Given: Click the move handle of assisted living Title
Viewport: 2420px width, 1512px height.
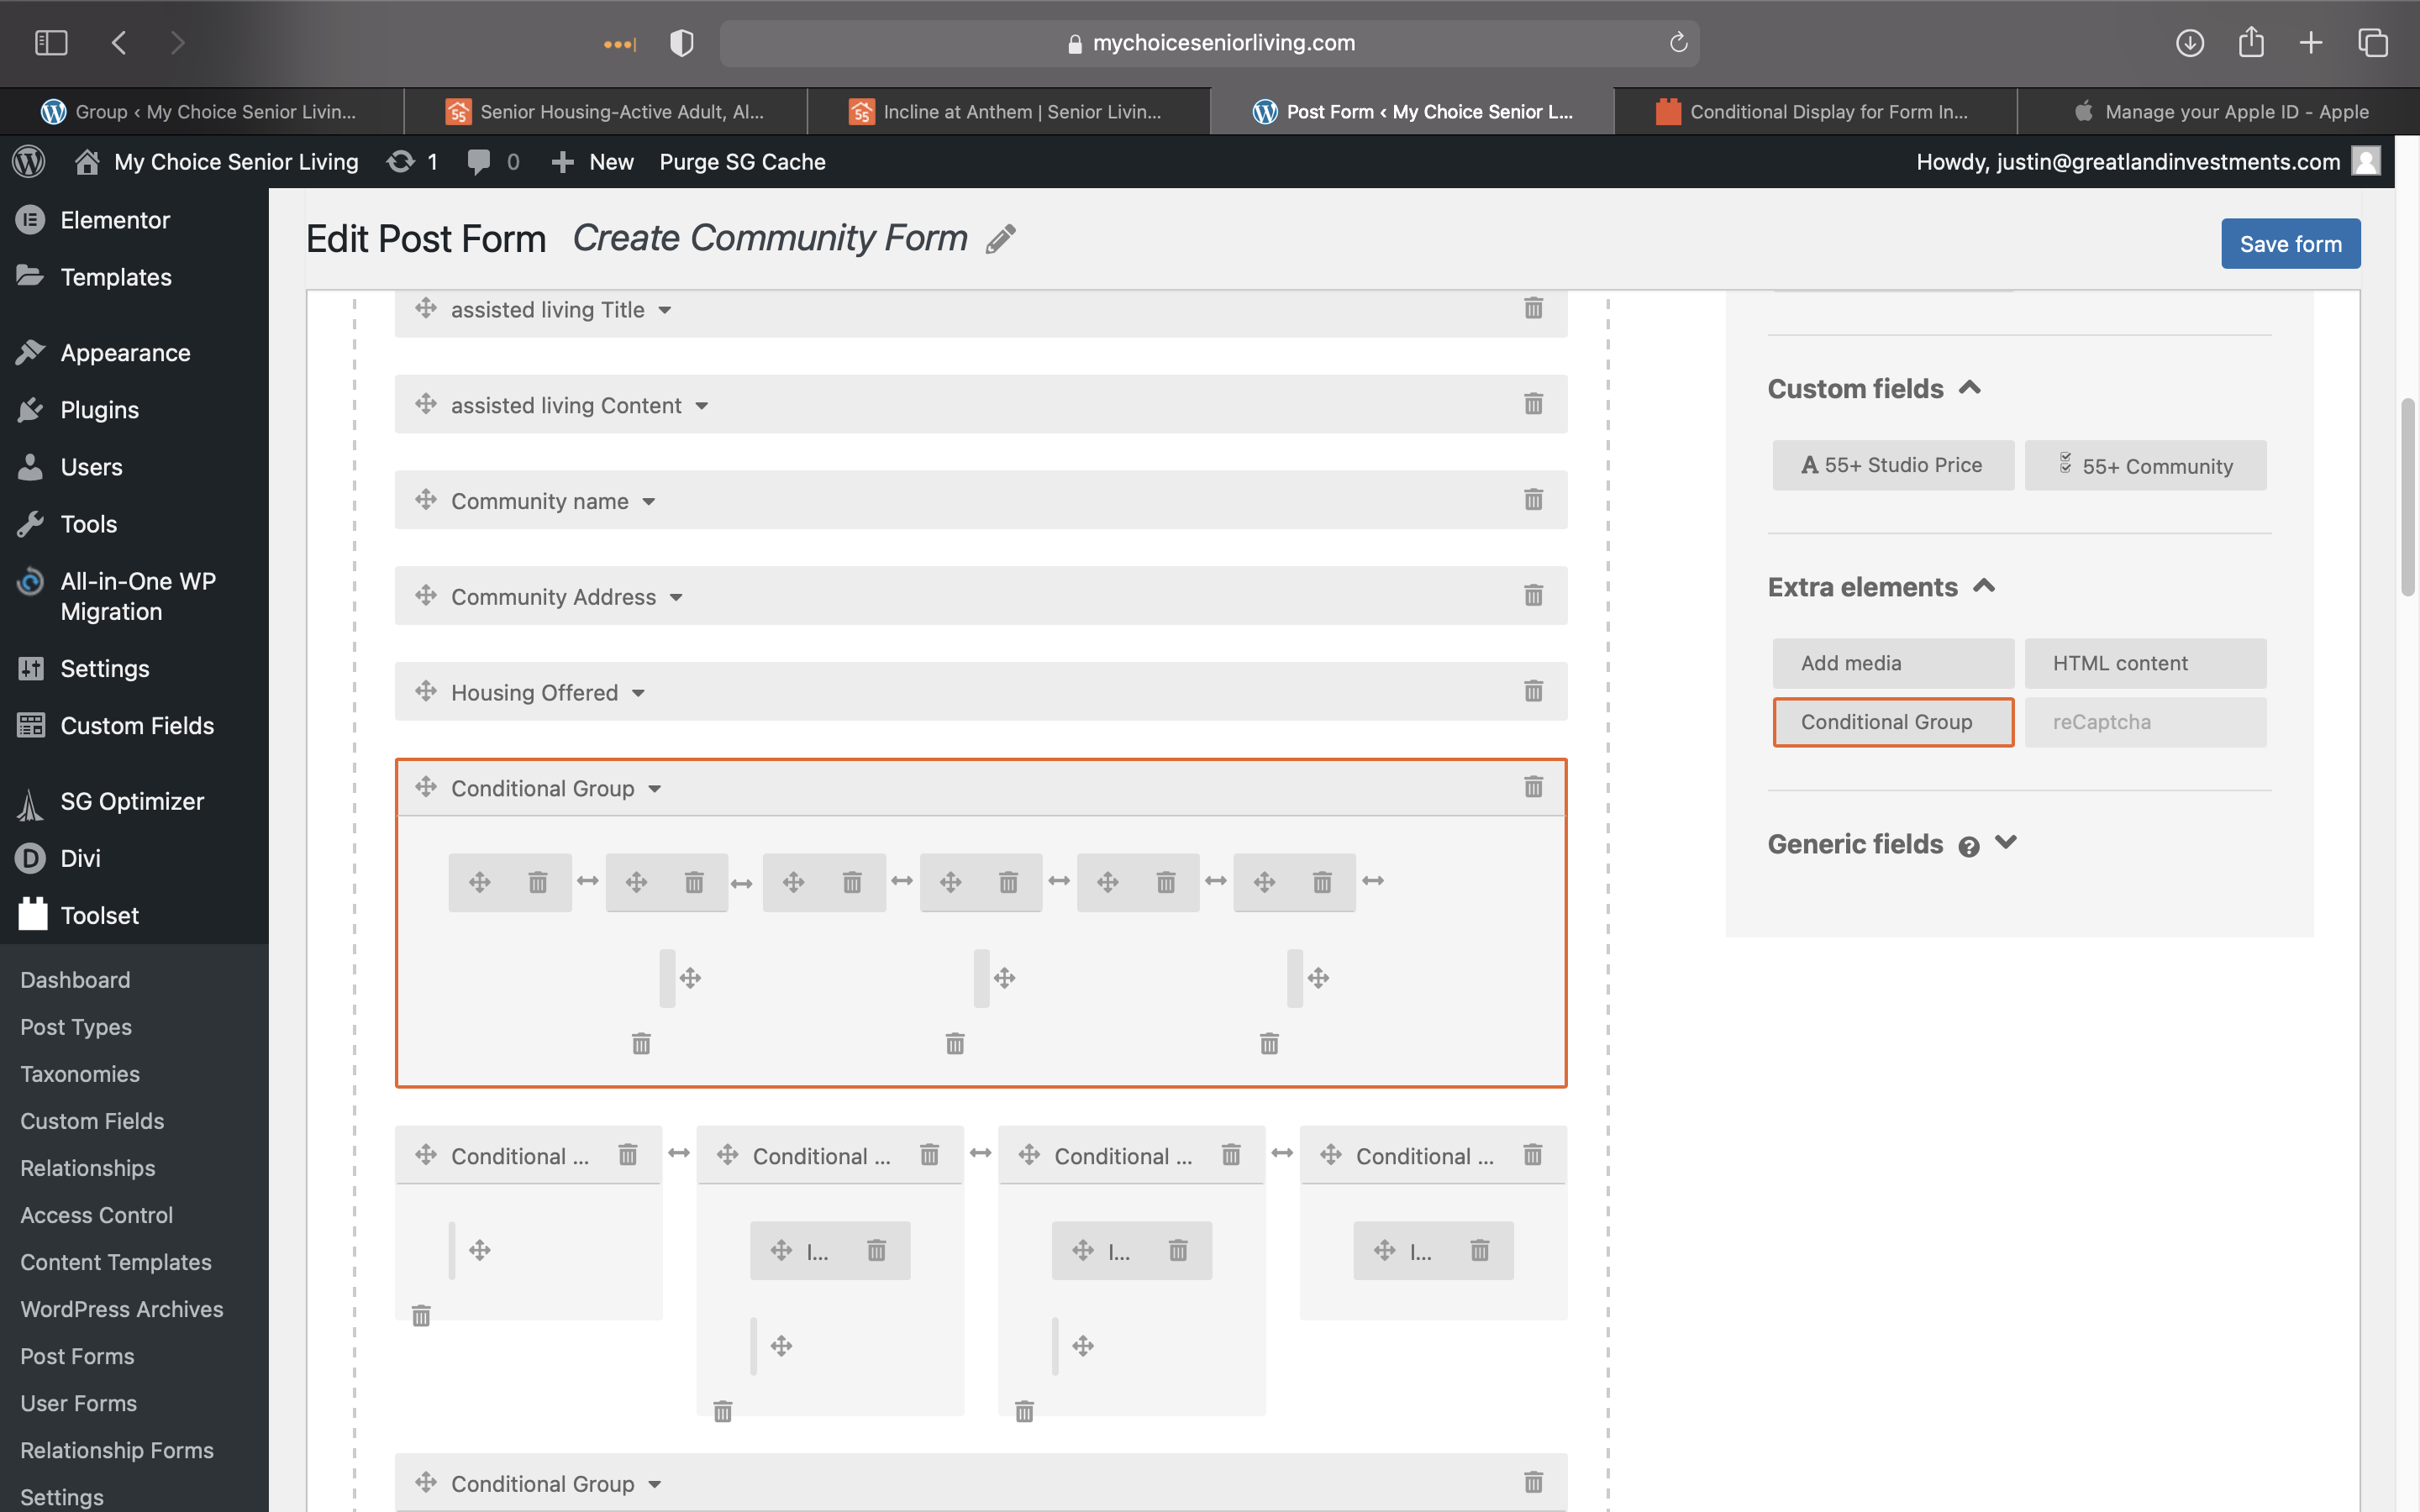Looking at the screenshot, I should coord(426,308).
